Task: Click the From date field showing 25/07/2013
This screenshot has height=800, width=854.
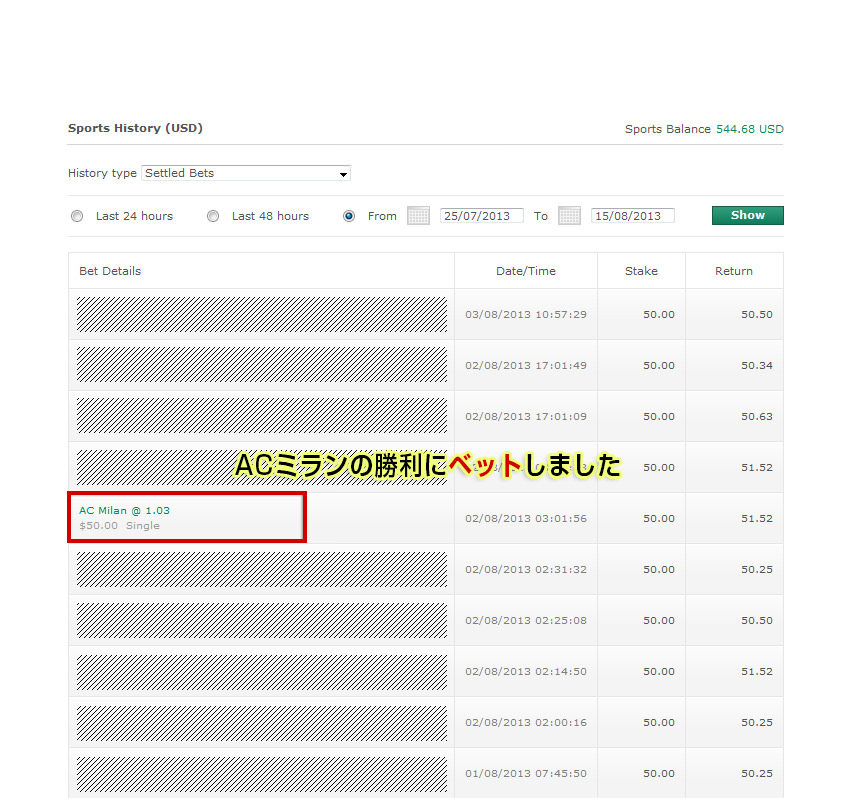Action: point(481,216)
